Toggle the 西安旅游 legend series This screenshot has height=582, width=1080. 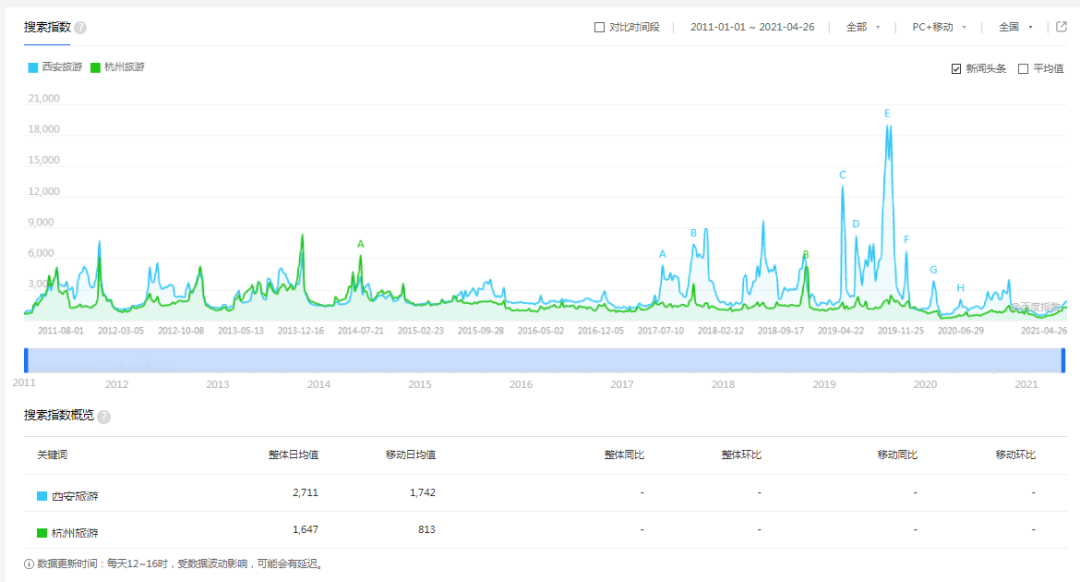pos(55,67)
